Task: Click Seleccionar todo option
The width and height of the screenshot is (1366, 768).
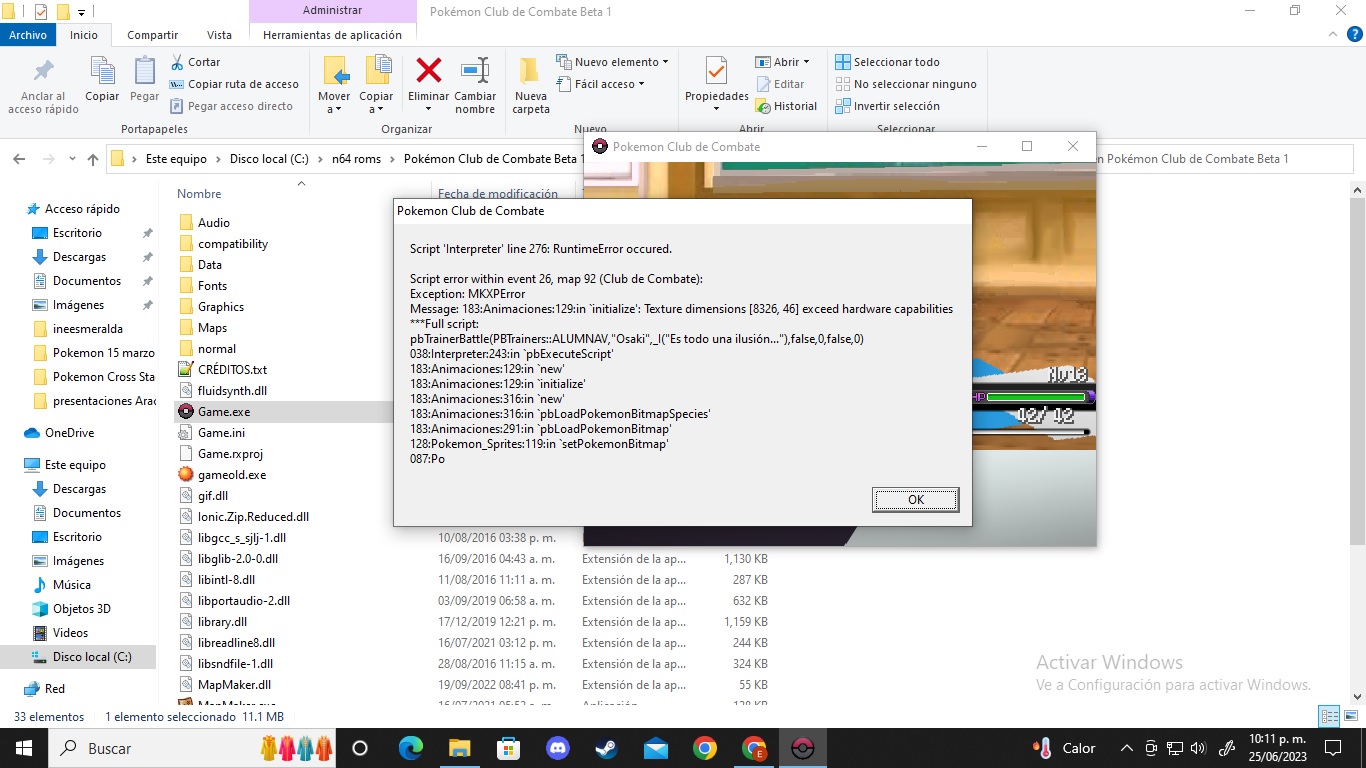Action: coord(888,62)
